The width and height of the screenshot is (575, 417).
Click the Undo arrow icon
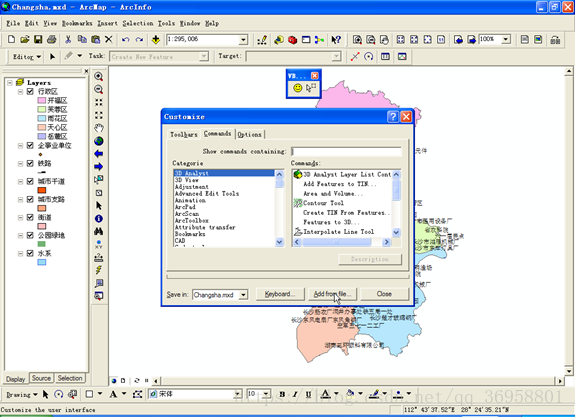click(x=125, y=39)
